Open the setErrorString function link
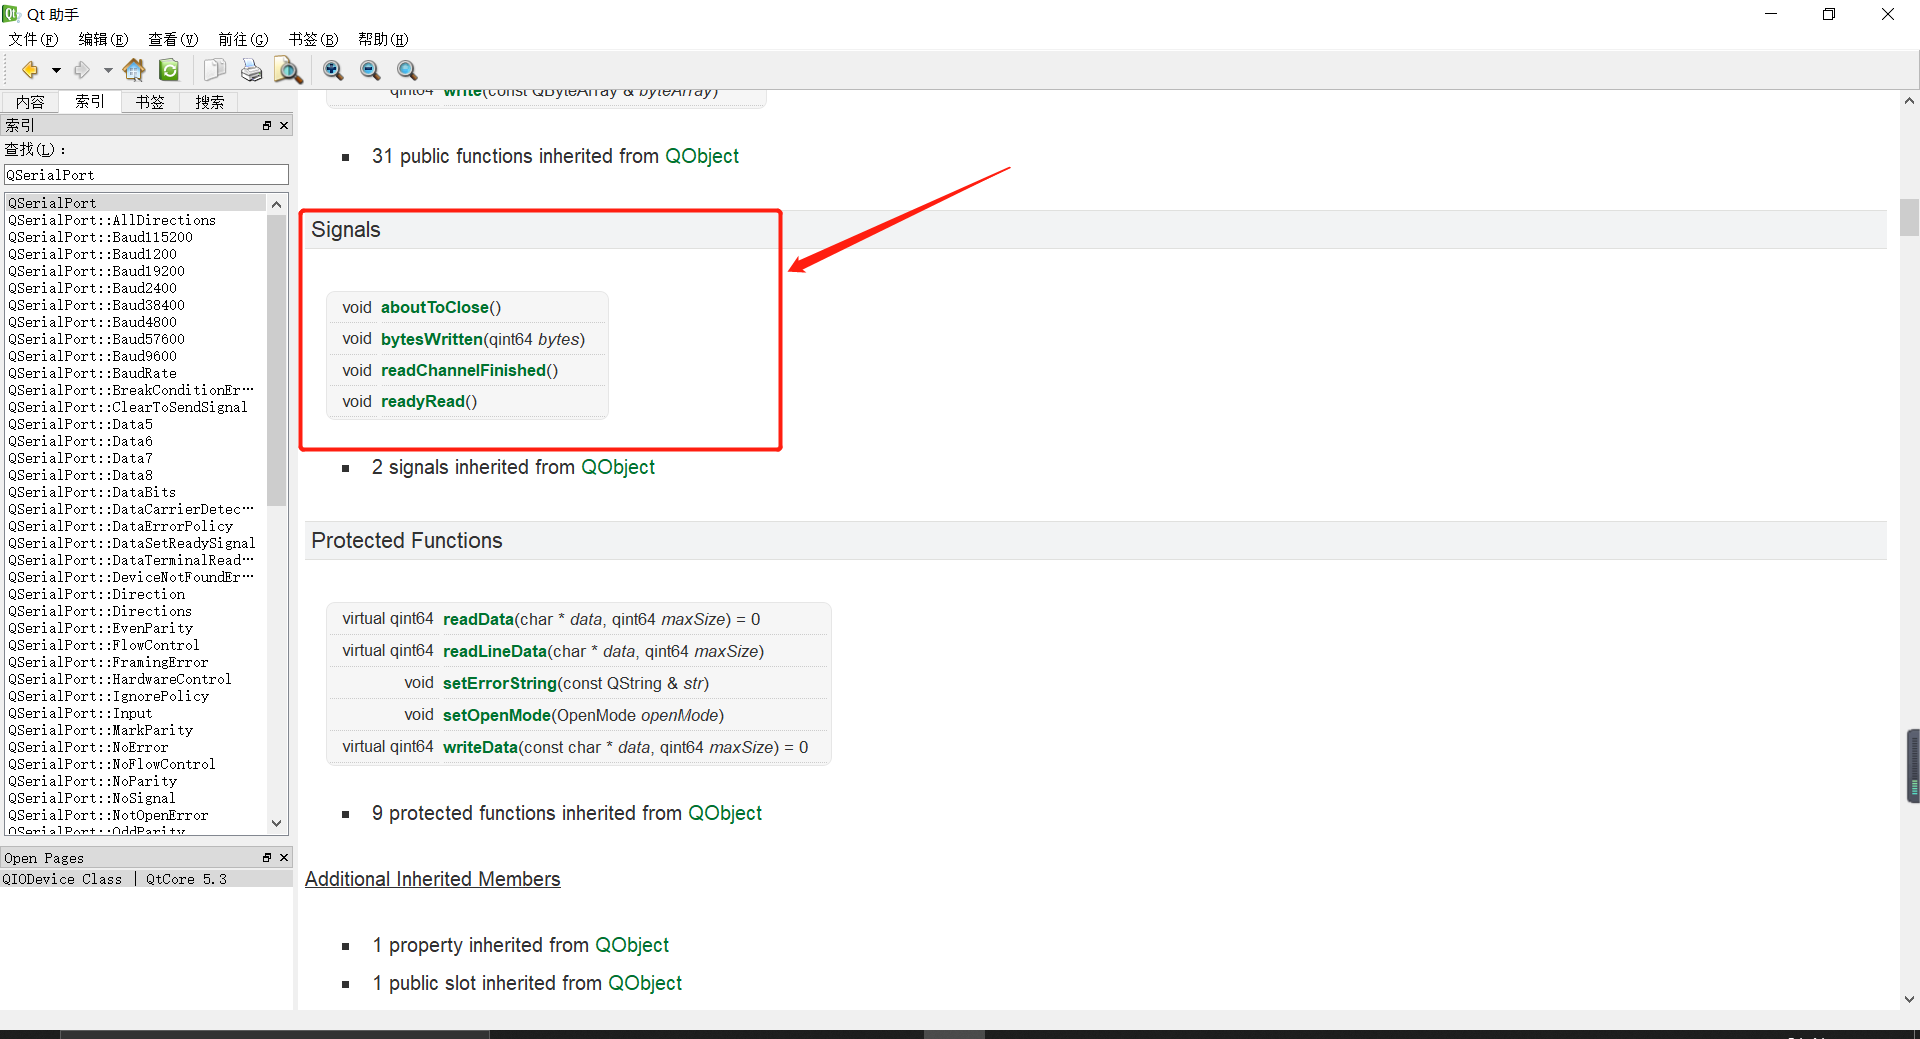This screenshot has height=1039, width=1920. 499,683
